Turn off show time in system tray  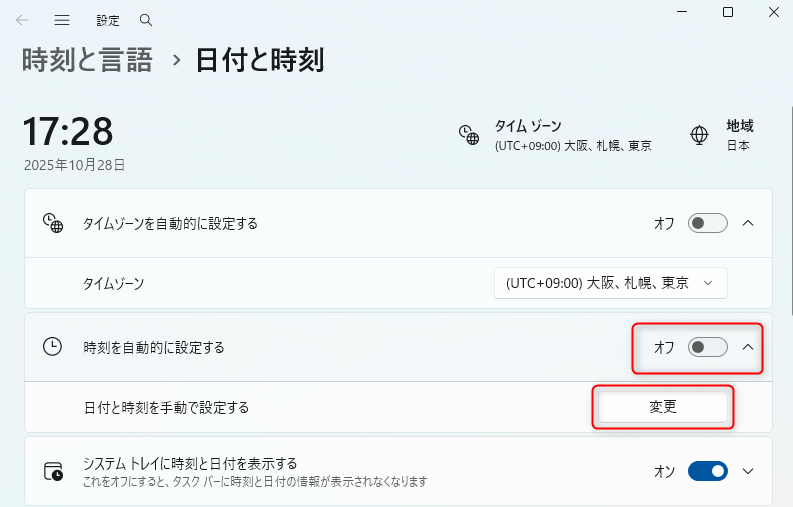[707, 471]
